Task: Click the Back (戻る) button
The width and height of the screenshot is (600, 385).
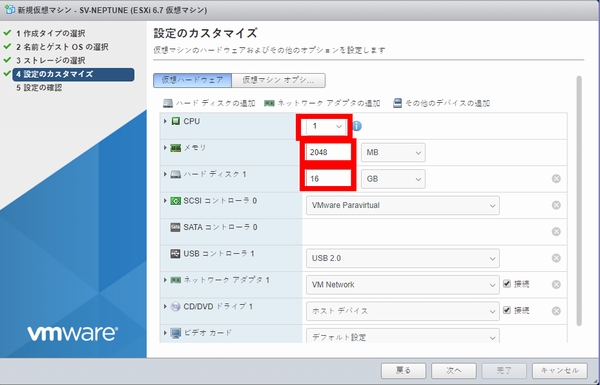Action: click(x=403, y=370)
